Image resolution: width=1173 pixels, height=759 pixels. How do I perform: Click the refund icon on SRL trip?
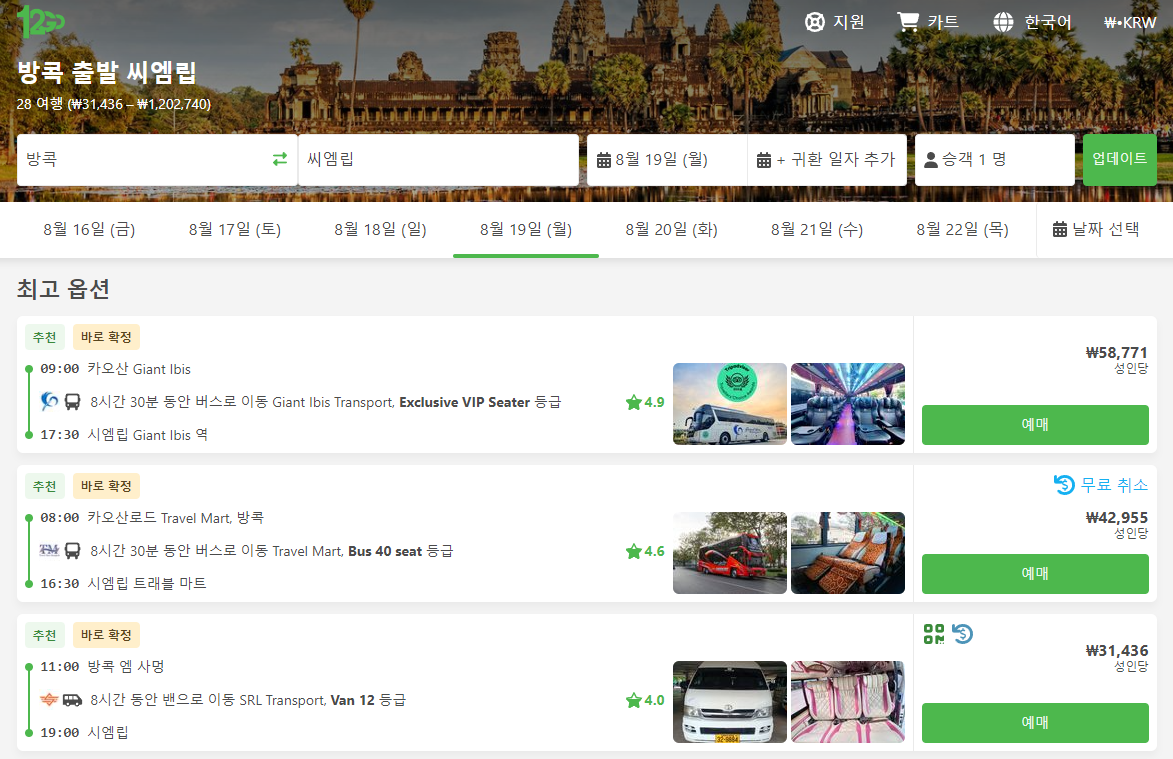(963, 634)
